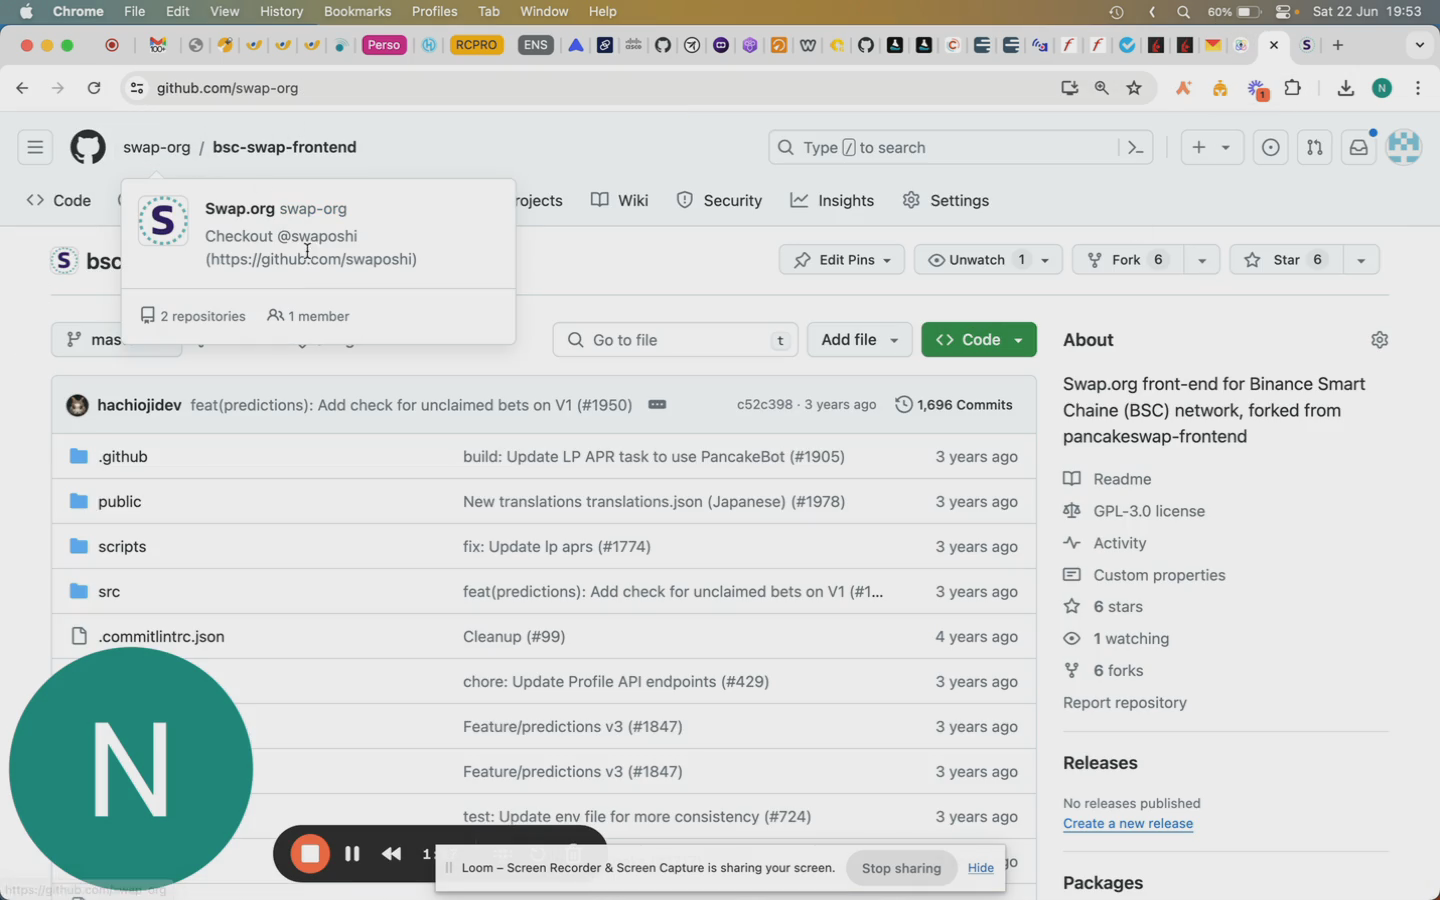Open Chrome's extensions puzzle icon
This screenshot has width=1440, height=900.
coord(1292,88)
